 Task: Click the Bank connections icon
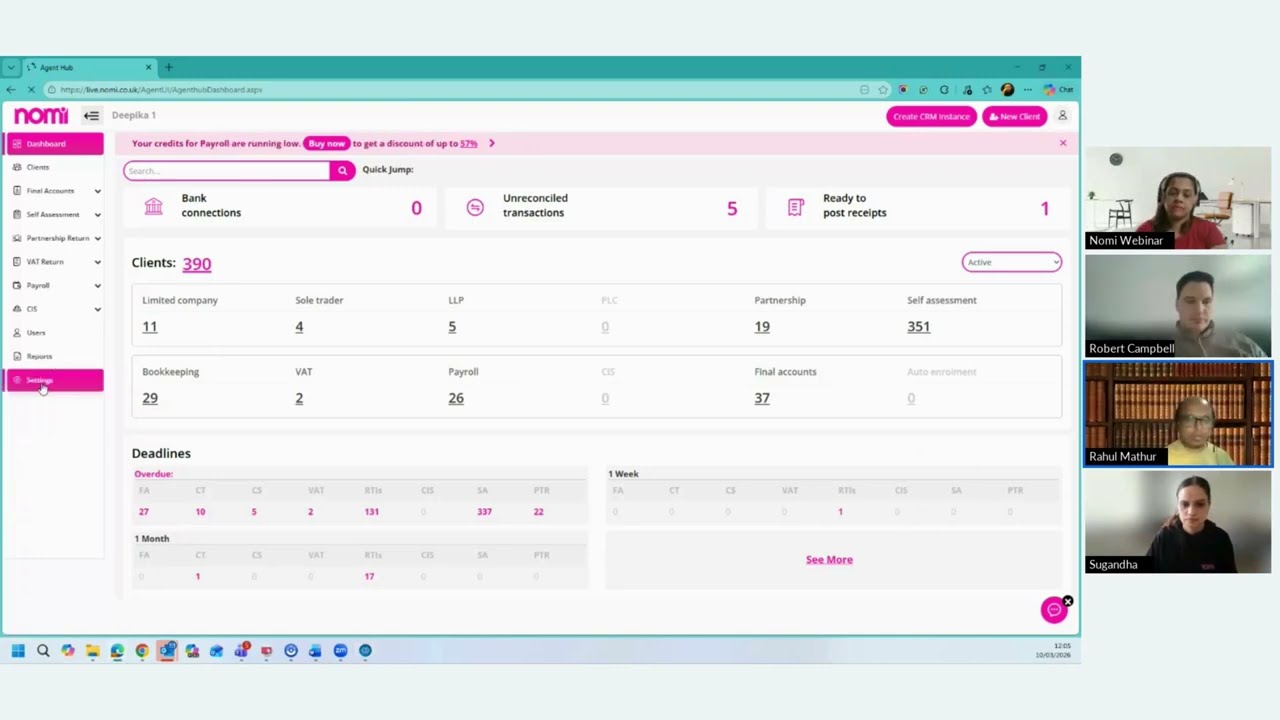(153, 206)
